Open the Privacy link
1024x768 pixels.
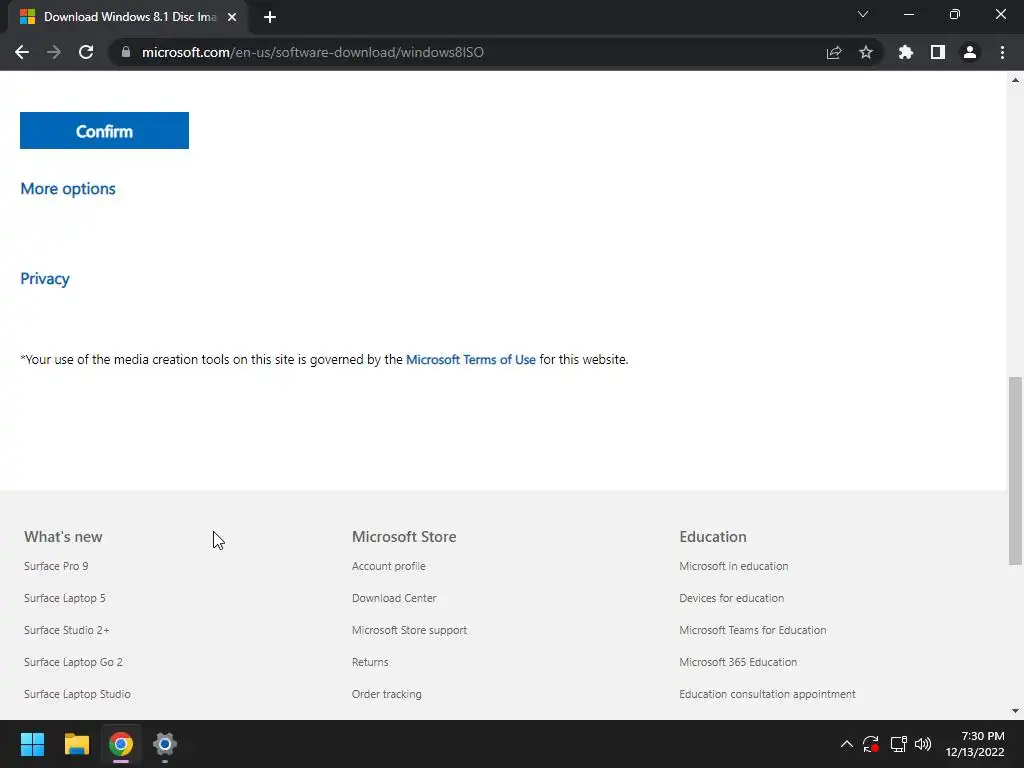point(45,279)
